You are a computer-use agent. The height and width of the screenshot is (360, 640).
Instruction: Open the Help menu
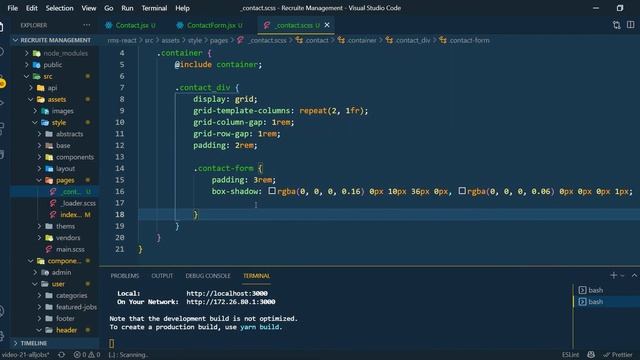click(x=182, y=8)
